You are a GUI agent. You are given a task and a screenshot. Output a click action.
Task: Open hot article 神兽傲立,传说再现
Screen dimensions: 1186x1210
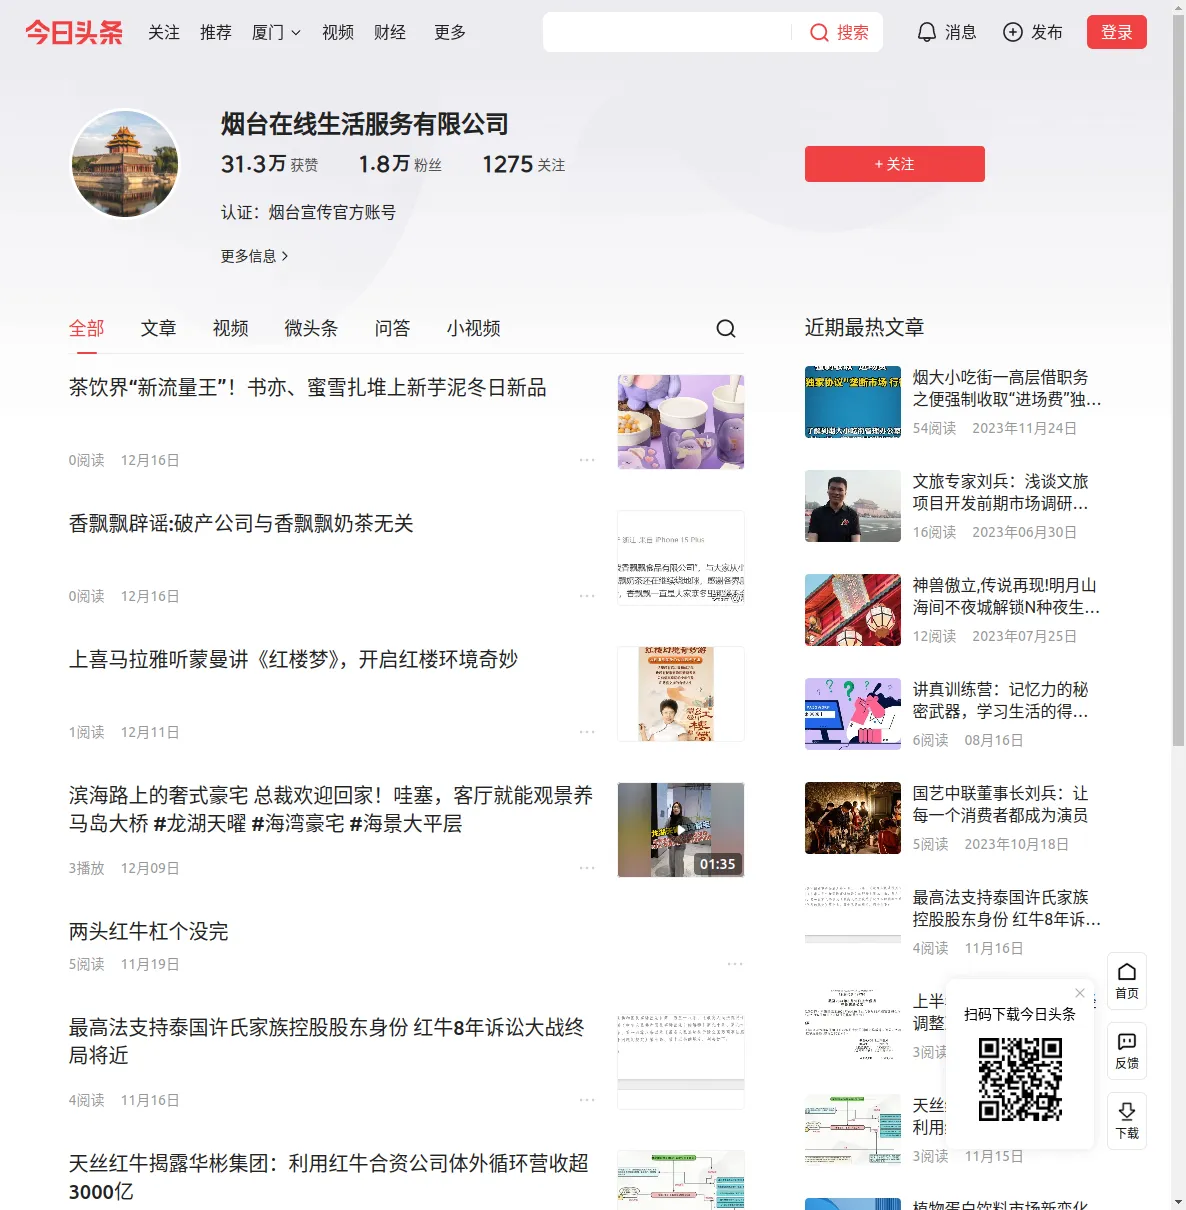coord(1006,596)
